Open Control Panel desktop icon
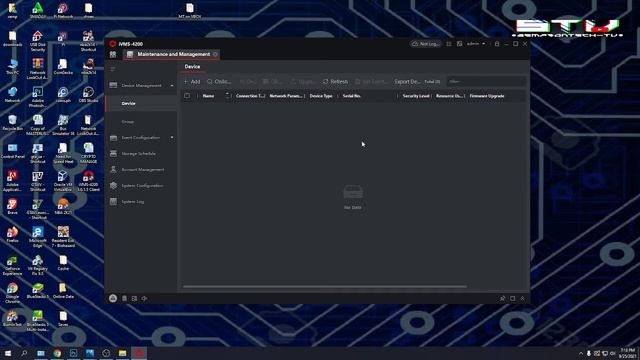The width and height of the screenshot is (640, 360). pyautogui.click(x=12, y=151)
